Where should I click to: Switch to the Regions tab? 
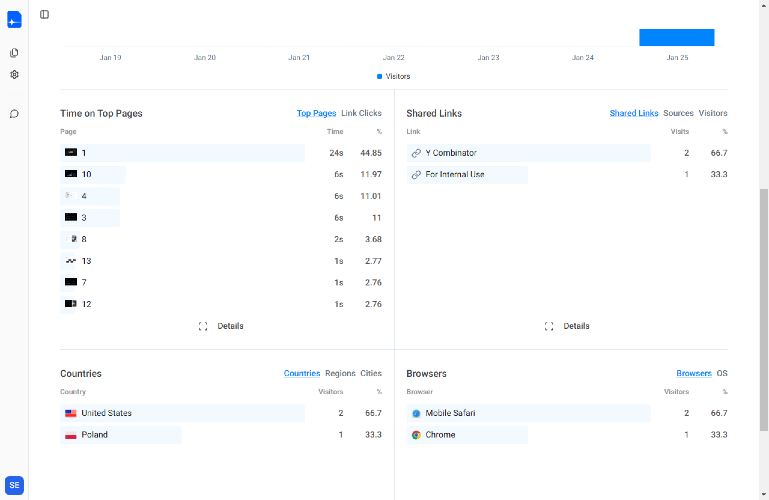340,374
